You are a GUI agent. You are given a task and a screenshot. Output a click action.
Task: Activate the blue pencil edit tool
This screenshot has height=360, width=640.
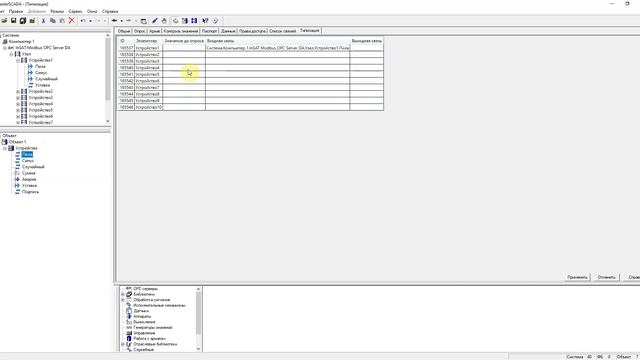[155, 20]
